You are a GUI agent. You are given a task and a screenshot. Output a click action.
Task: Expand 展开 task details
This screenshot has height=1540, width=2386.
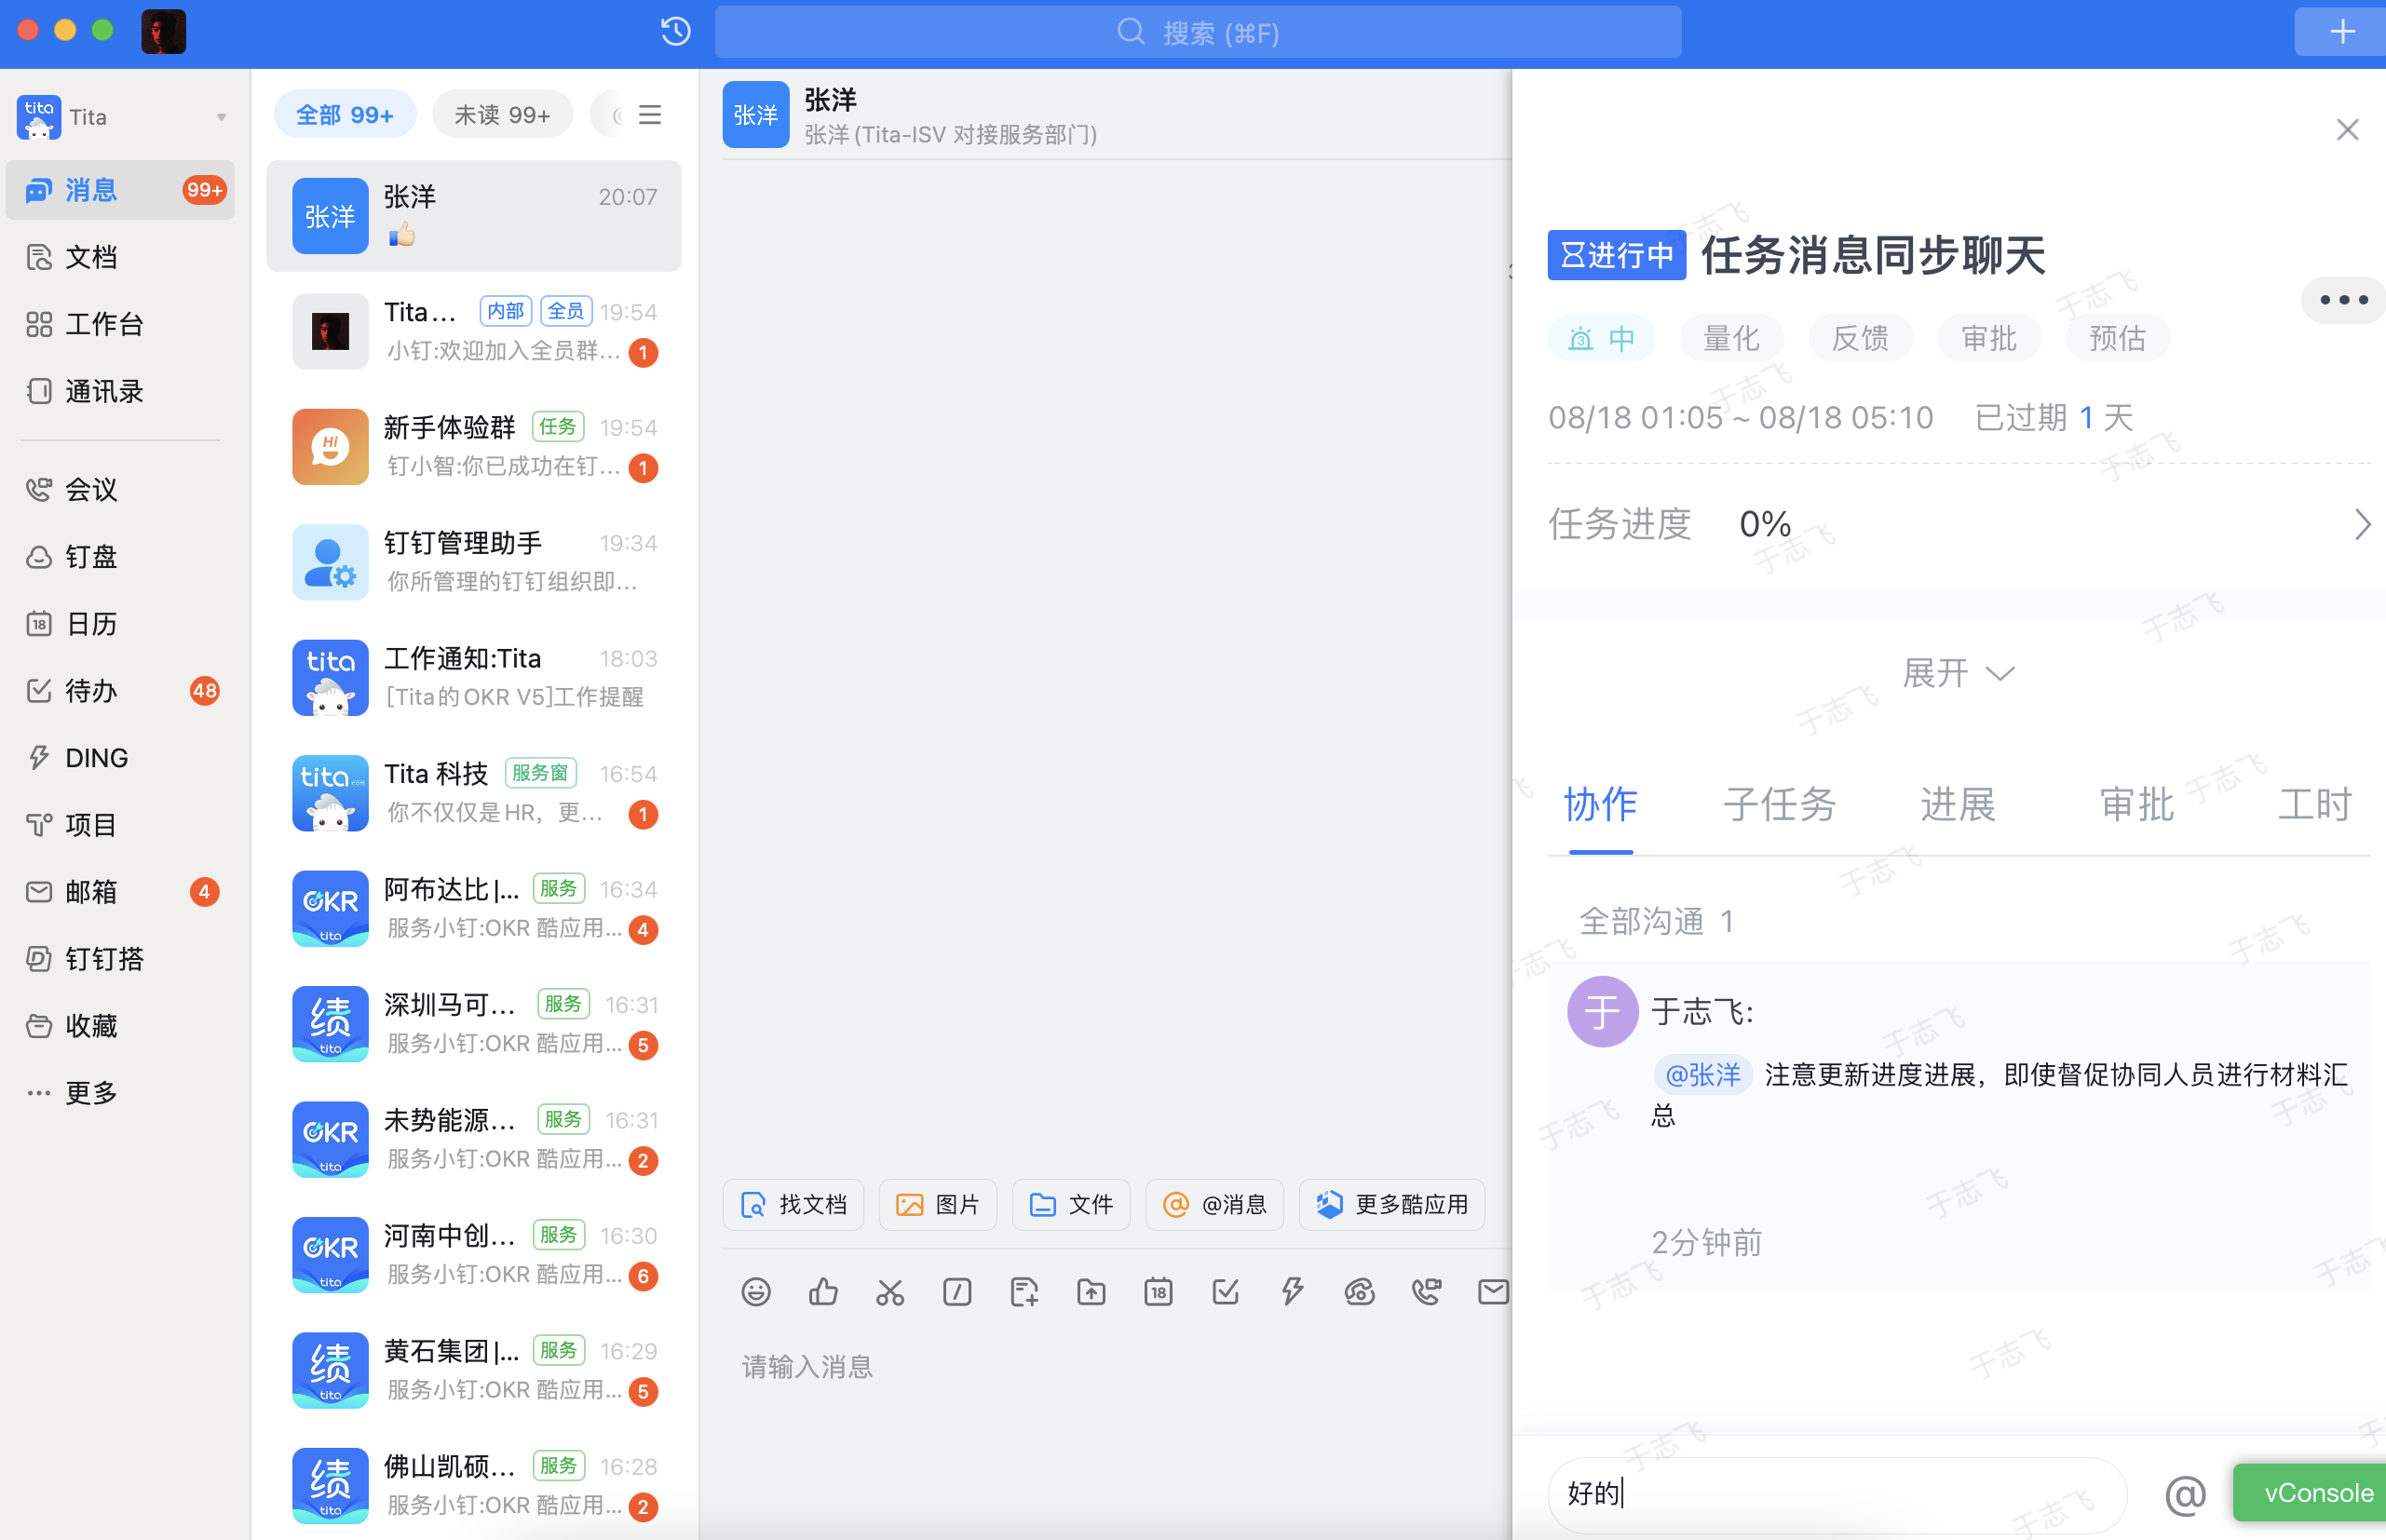point(1958,673)
